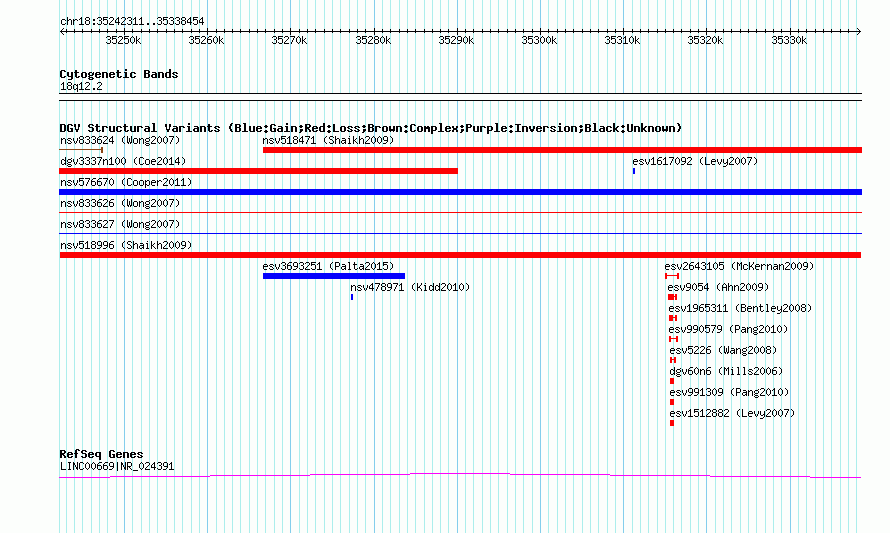
Task: Click the RefSeq Genes track title
Action: coord(101,454)
